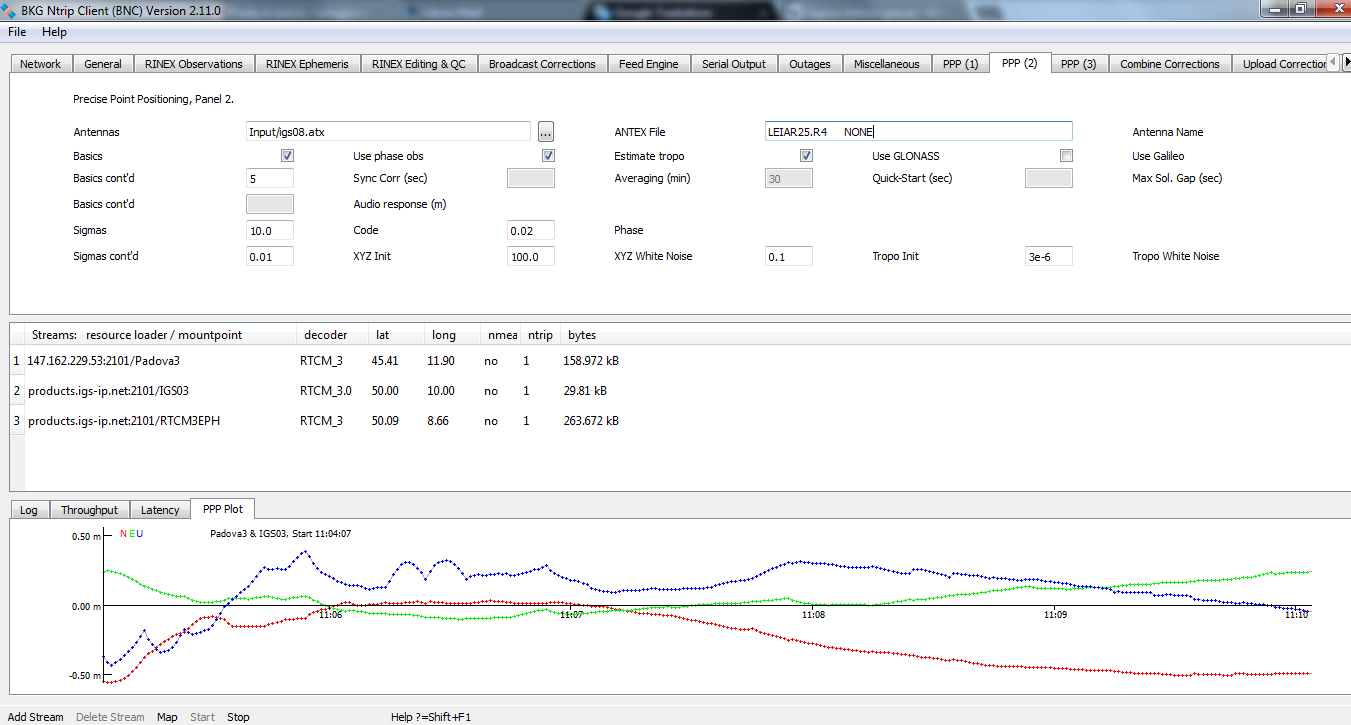Toggle checkbox between Estimate tropo and Use GLONASS
Image resolution: width=1351 pixels, height=725 pixels.
pos(806,156)
